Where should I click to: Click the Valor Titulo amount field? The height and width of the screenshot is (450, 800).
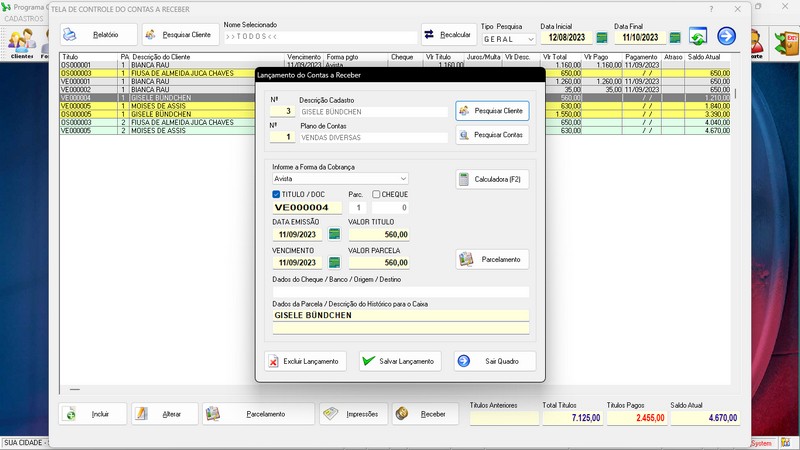click(x=378, y=234)
